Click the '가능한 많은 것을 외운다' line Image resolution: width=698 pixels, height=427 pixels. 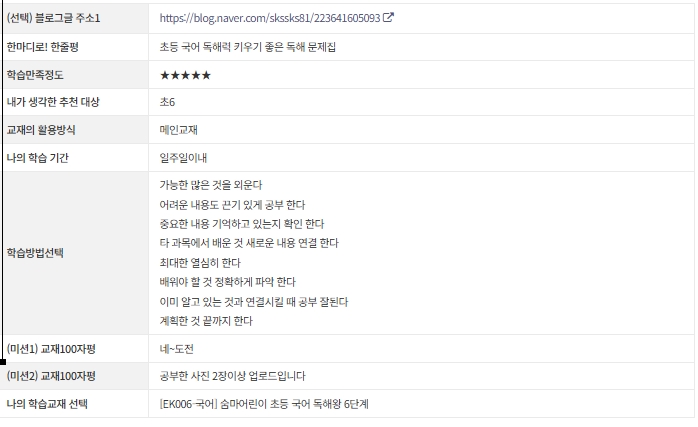[211, 185]
